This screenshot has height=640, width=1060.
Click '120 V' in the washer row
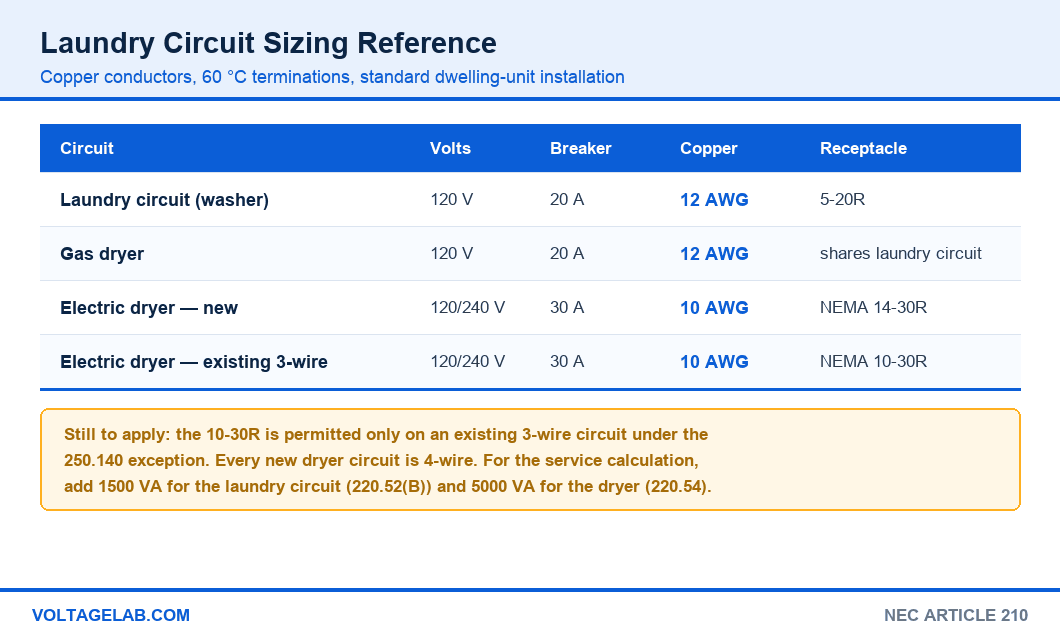[452, 199]
